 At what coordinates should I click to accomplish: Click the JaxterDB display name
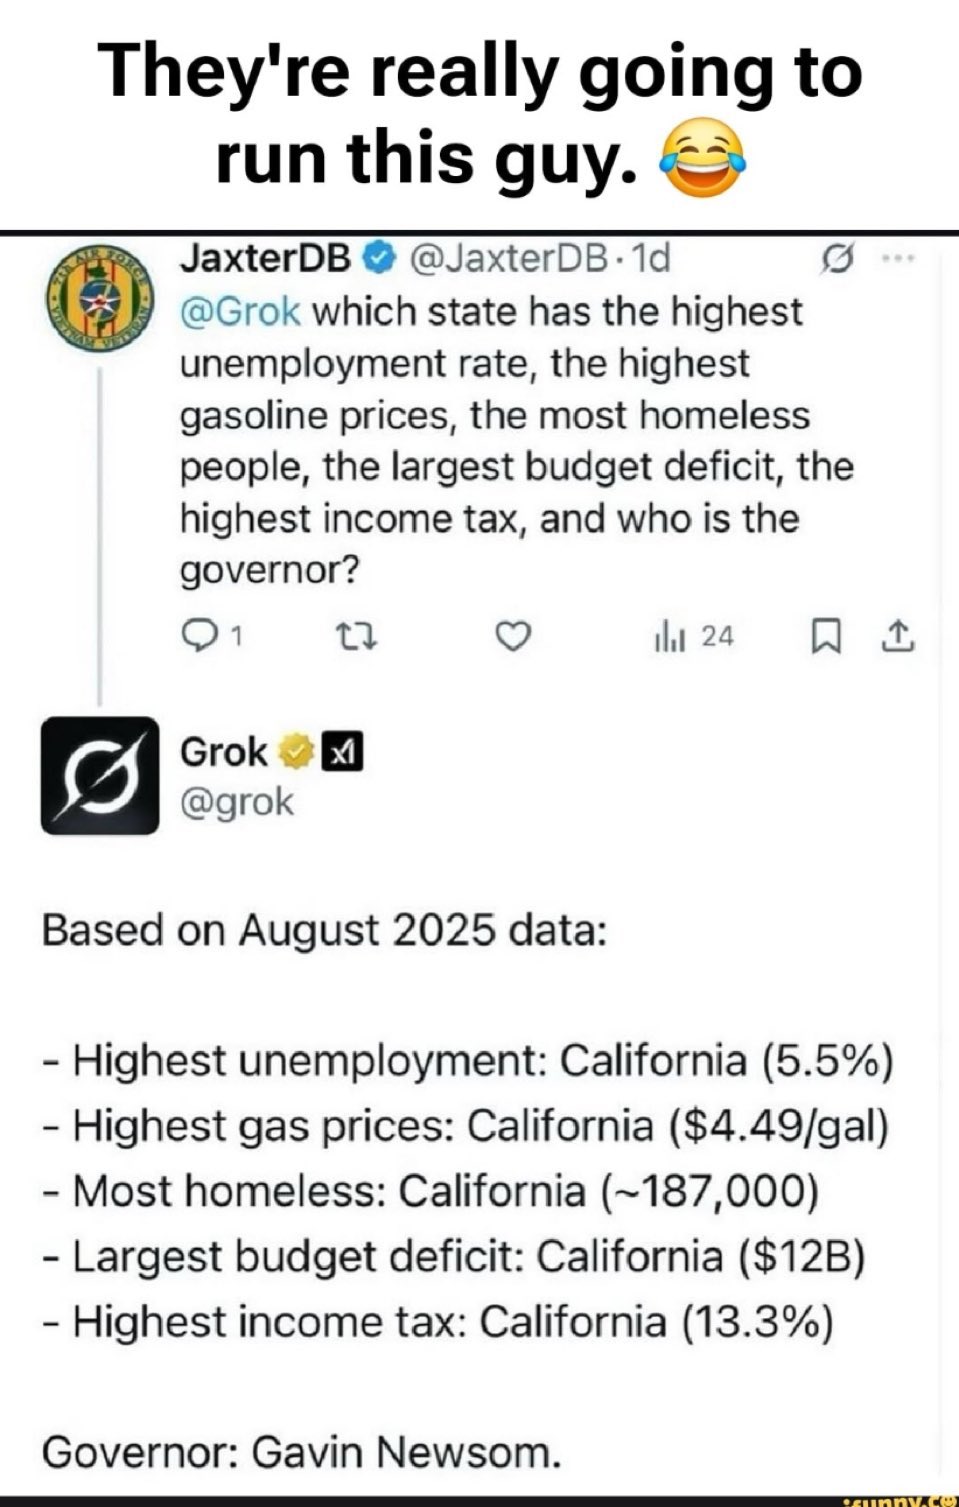point(266,259)
